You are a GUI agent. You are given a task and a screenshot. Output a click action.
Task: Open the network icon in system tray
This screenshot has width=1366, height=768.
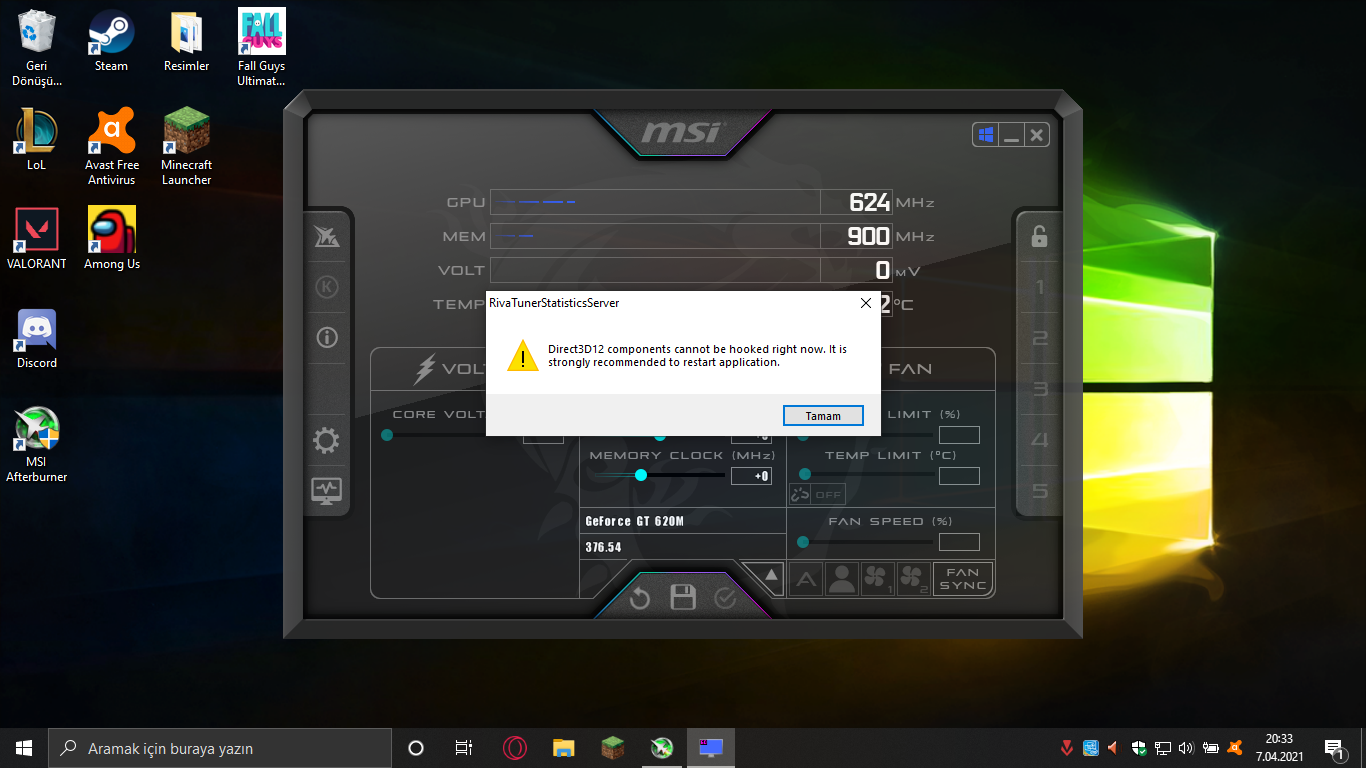tap(1163, 748)
